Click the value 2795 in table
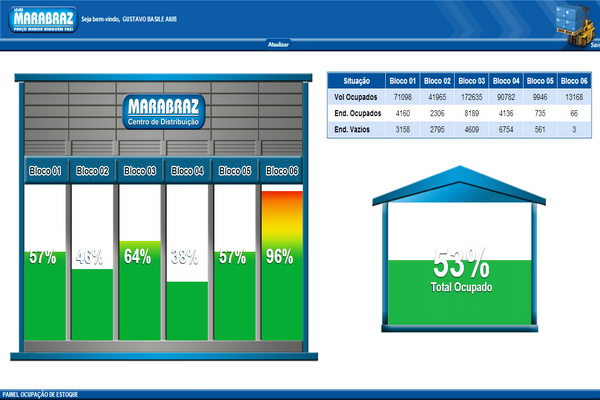This screenshot has height=400, width=600. pos(437,129)
